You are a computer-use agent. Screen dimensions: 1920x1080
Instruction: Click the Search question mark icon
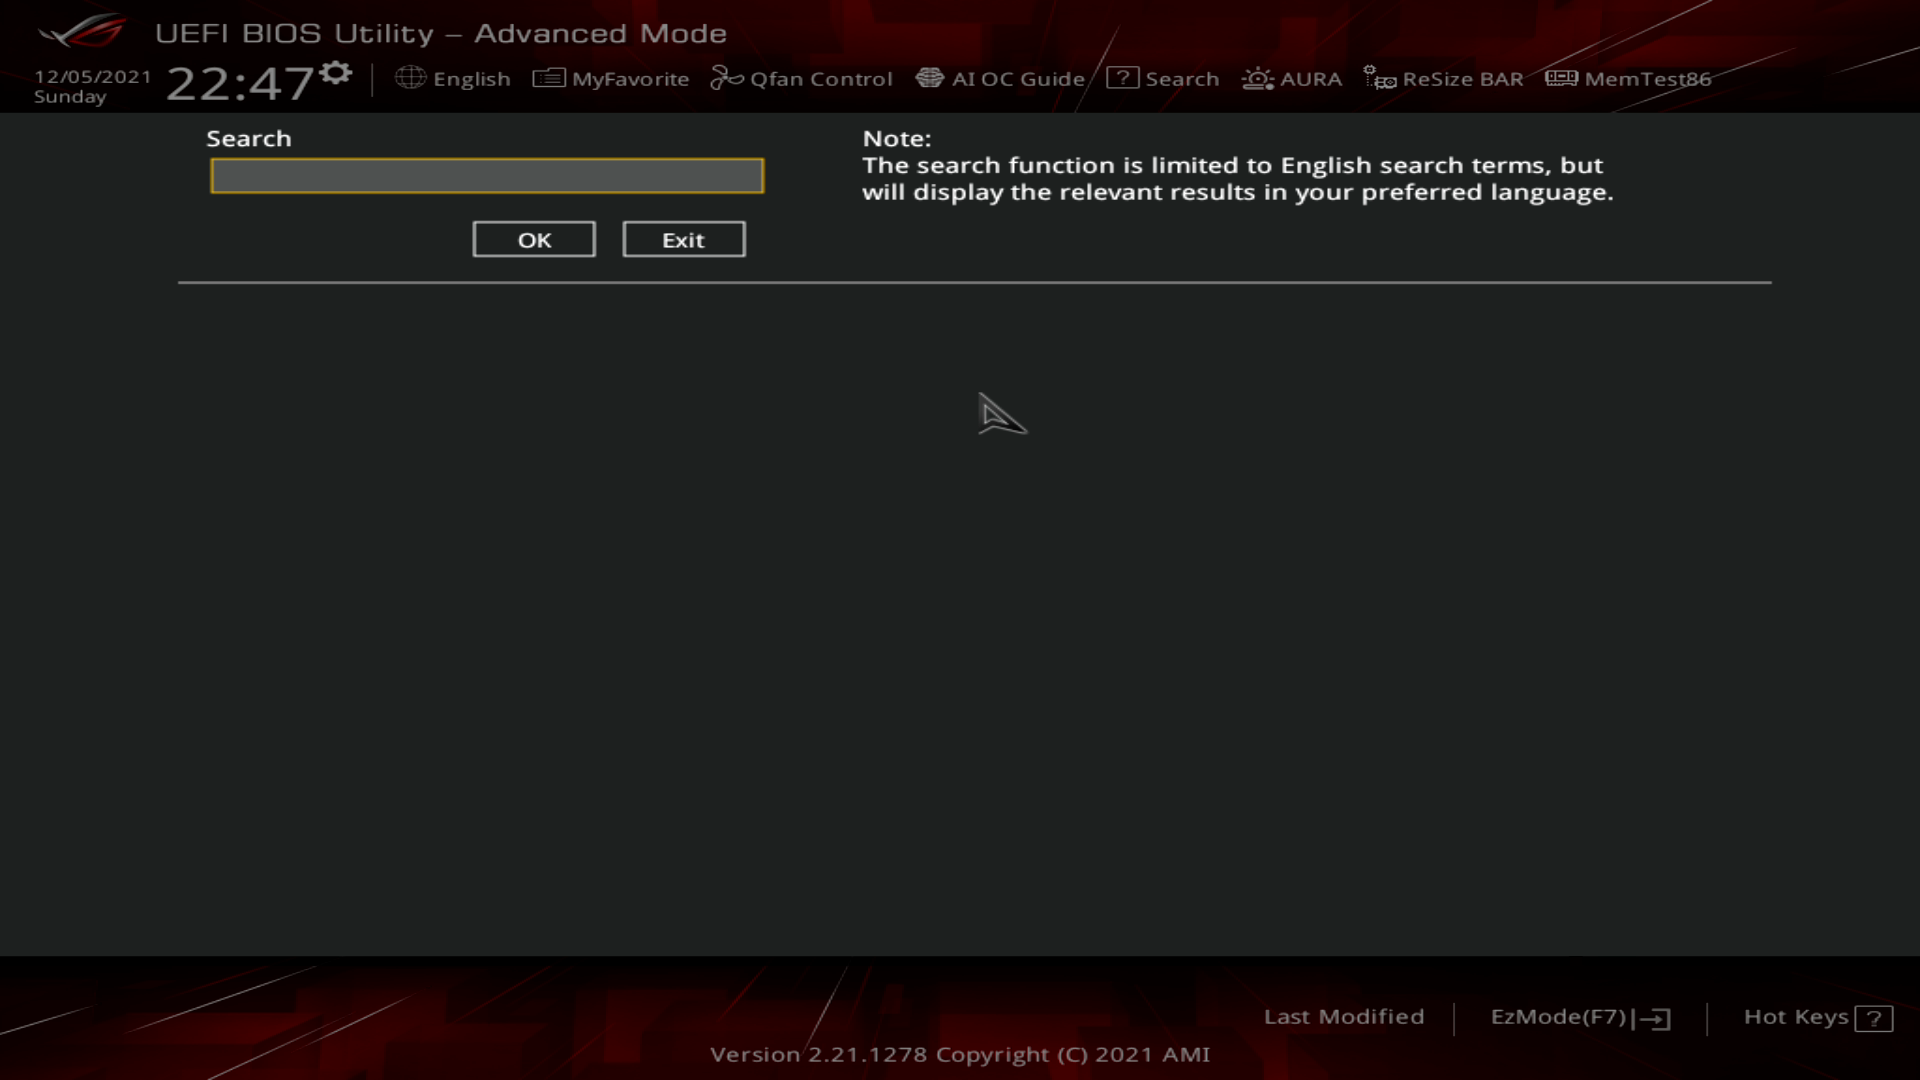pos(1122,78)
